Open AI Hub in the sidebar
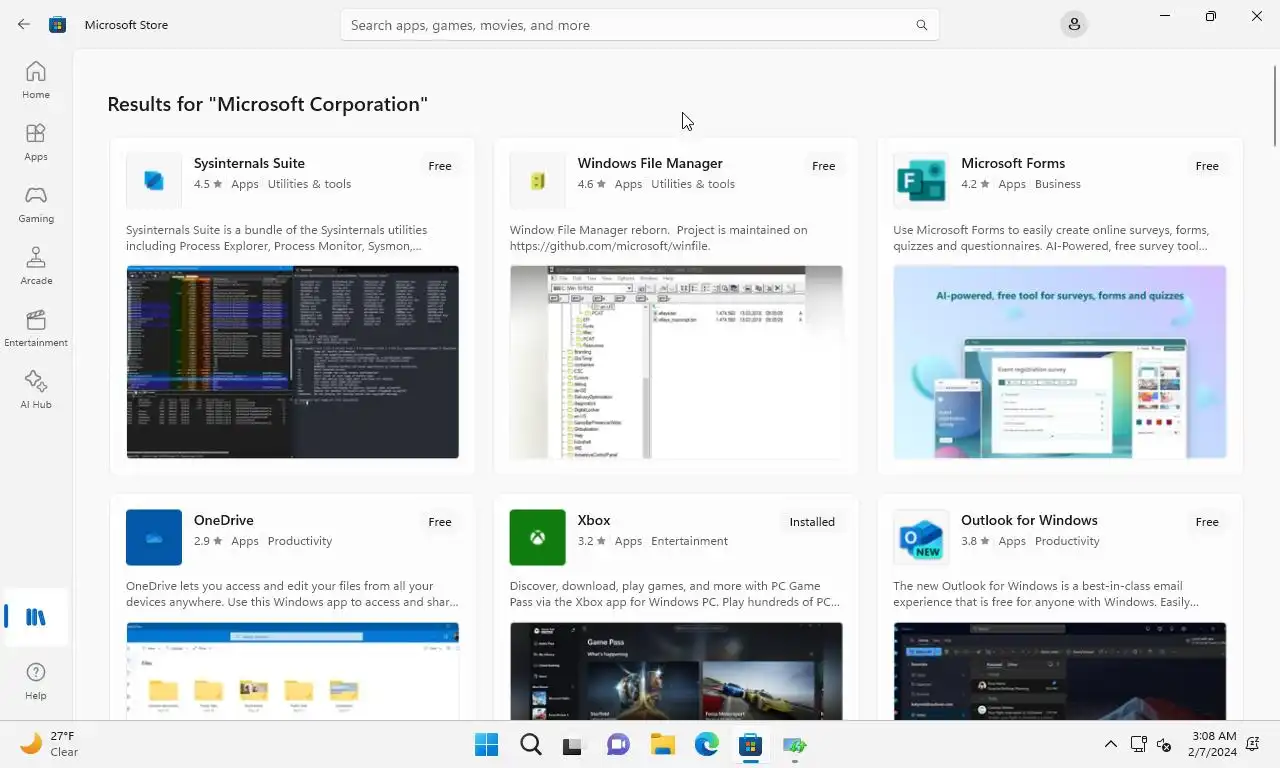This screenshot has width=1280, height=768. 36,390
